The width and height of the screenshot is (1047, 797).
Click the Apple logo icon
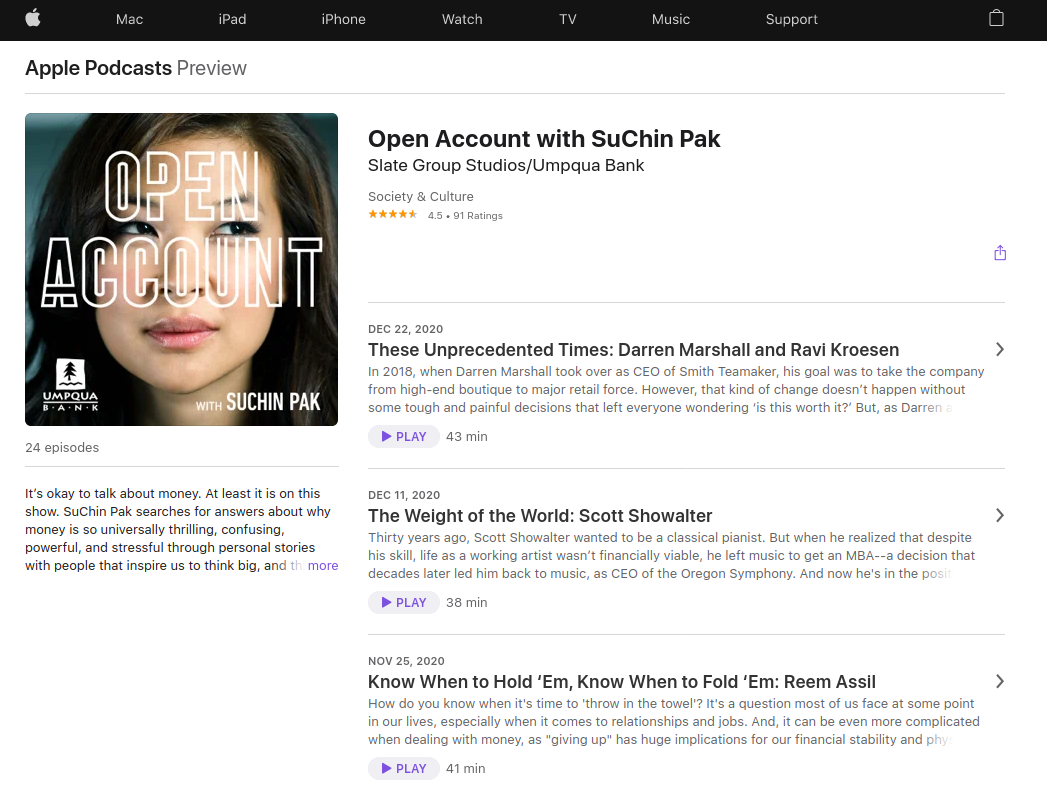33,19
